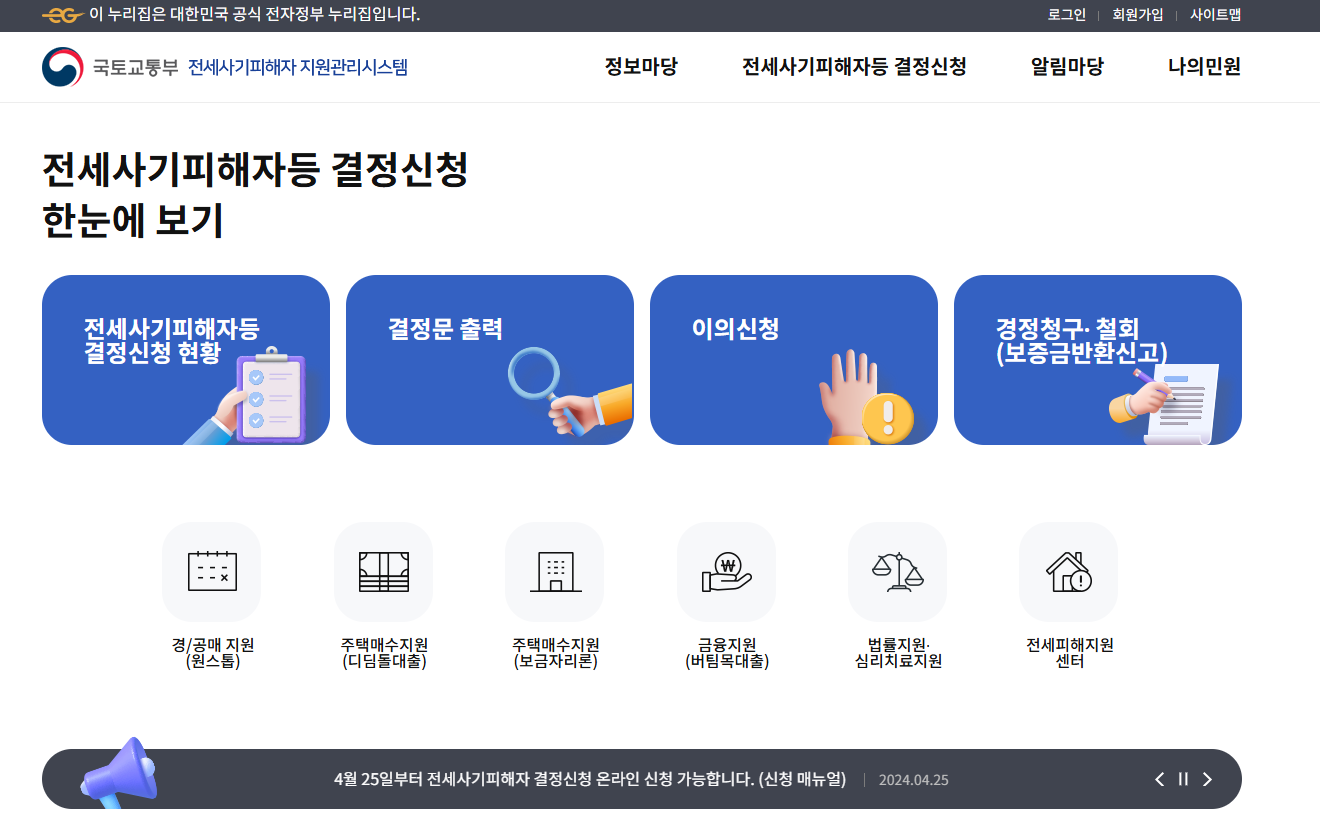Open 알림마당 menu

(x=1067, y=67)
